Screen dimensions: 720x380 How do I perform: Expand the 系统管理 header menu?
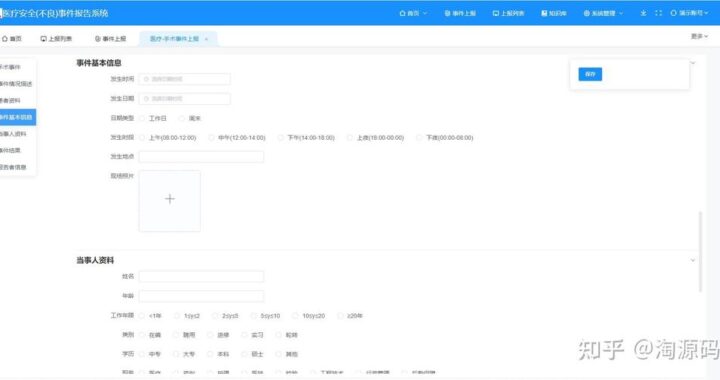[603, 13]
